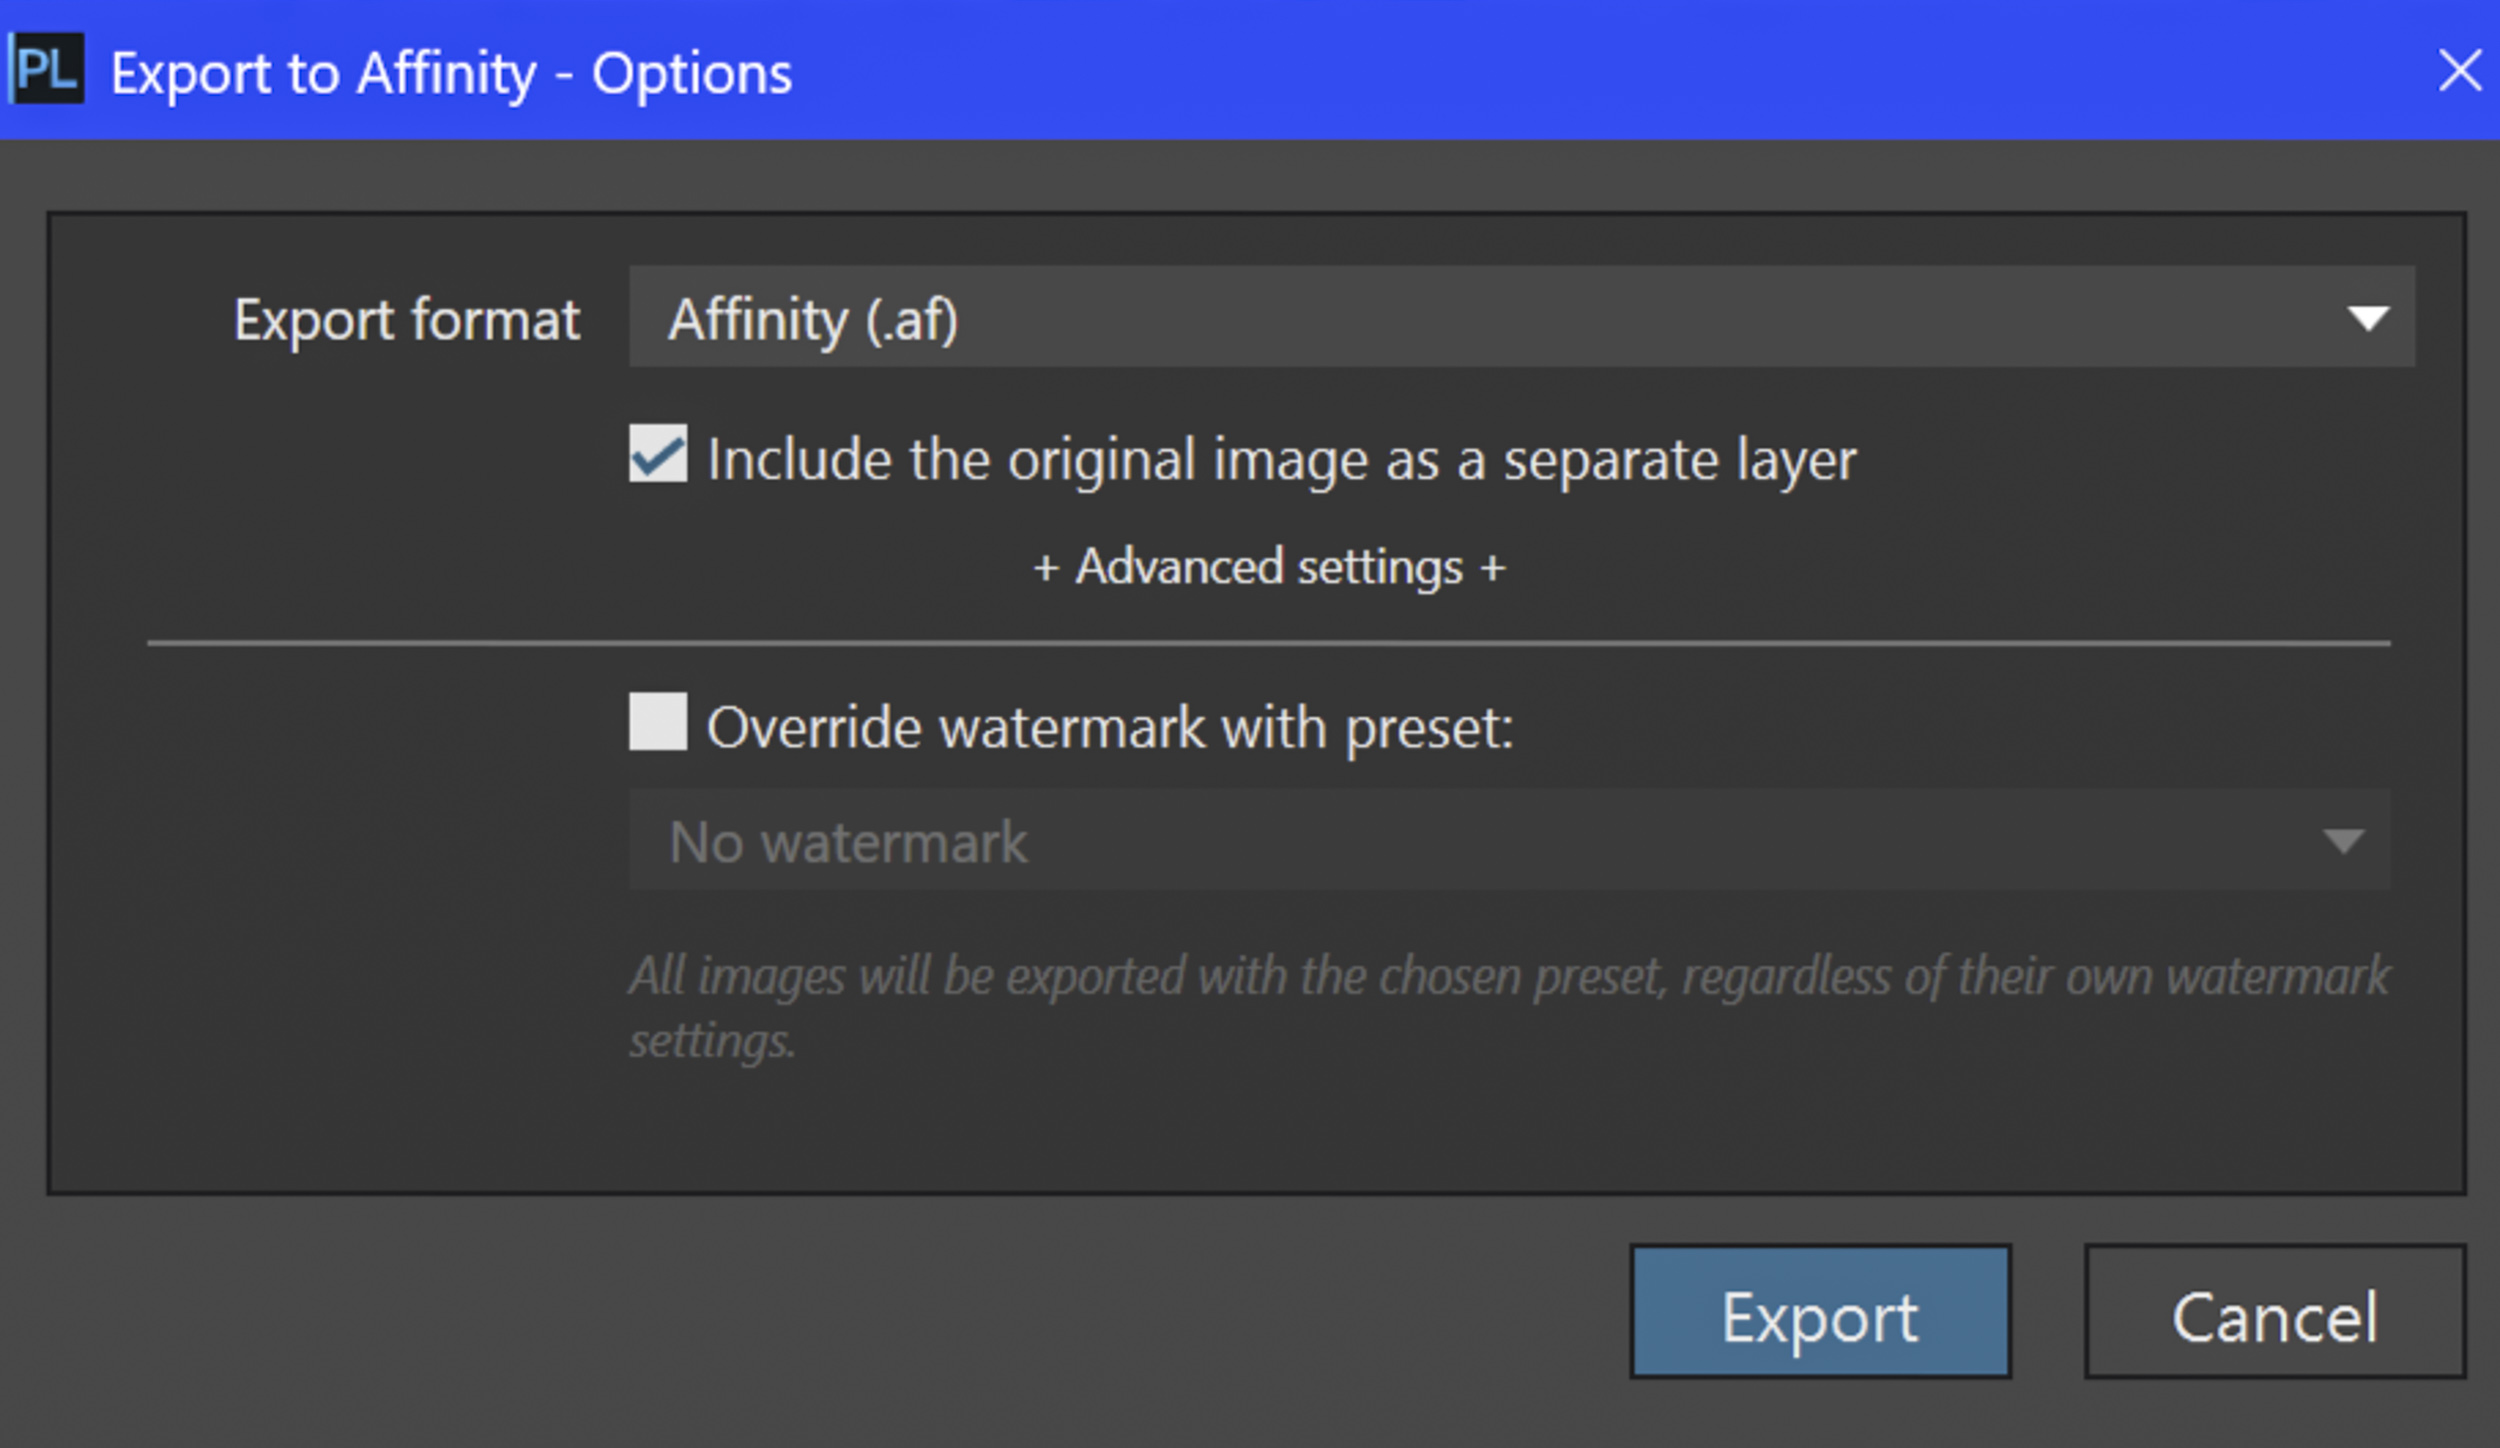Click the right plus sign of Advanced settings
Viewport: 2500px width, 1448px height.
pos(1492,568)
